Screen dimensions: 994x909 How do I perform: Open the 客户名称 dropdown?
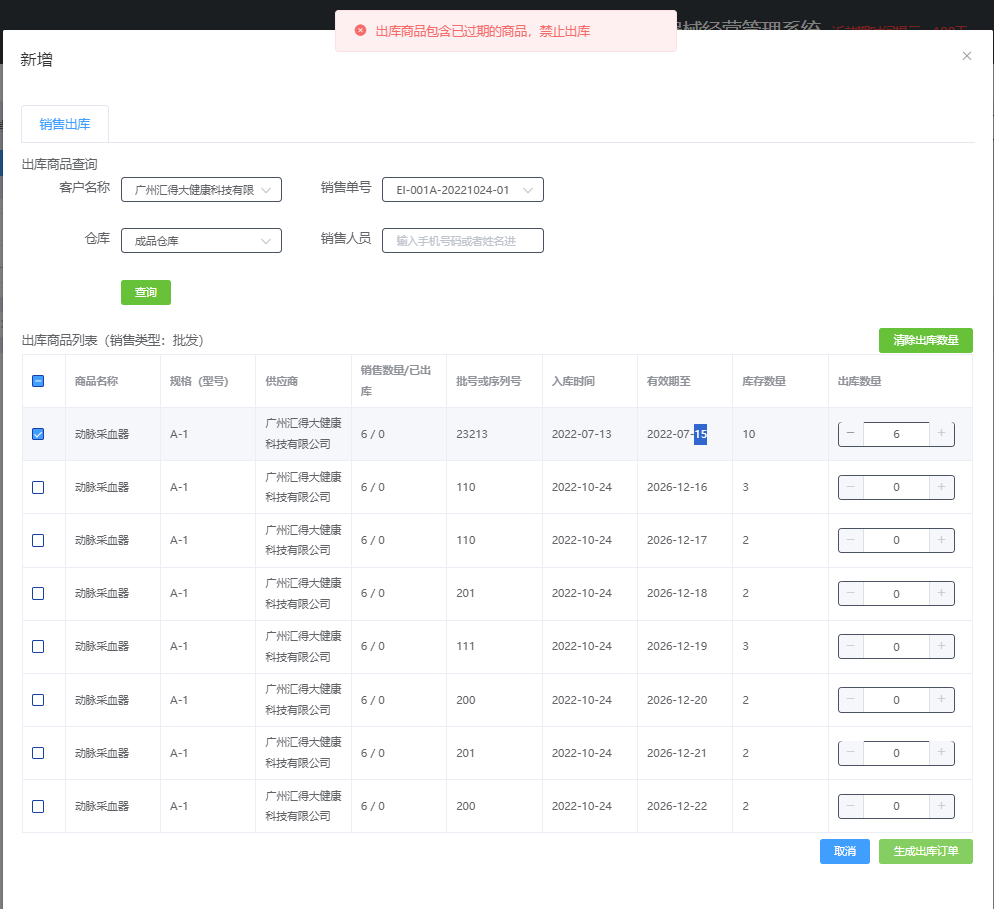(201, 190)
